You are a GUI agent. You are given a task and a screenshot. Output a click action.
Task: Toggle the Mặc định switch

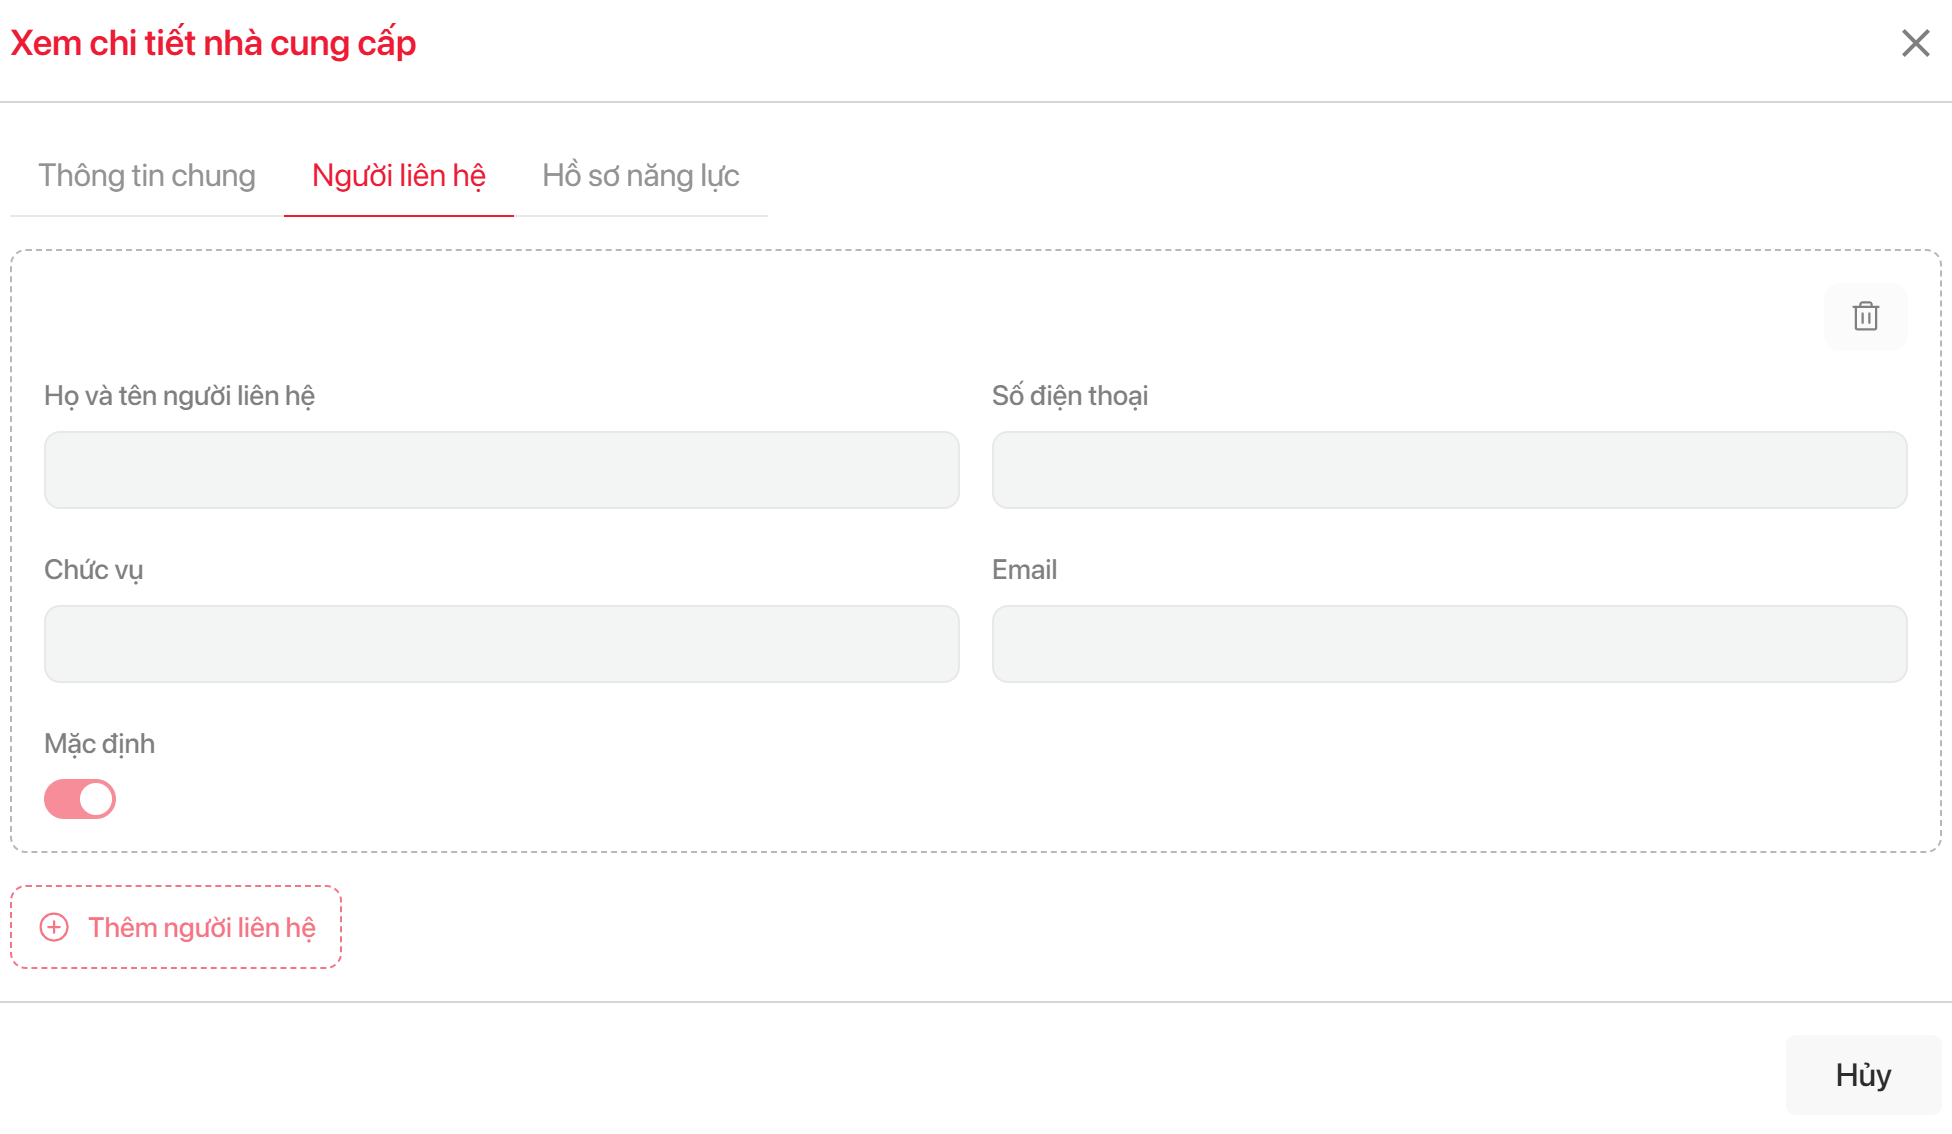(x=80, y=799)
